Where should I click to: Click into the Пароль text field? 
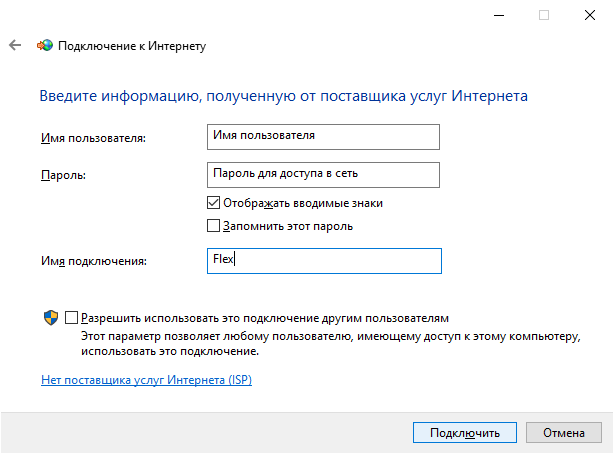323,175
